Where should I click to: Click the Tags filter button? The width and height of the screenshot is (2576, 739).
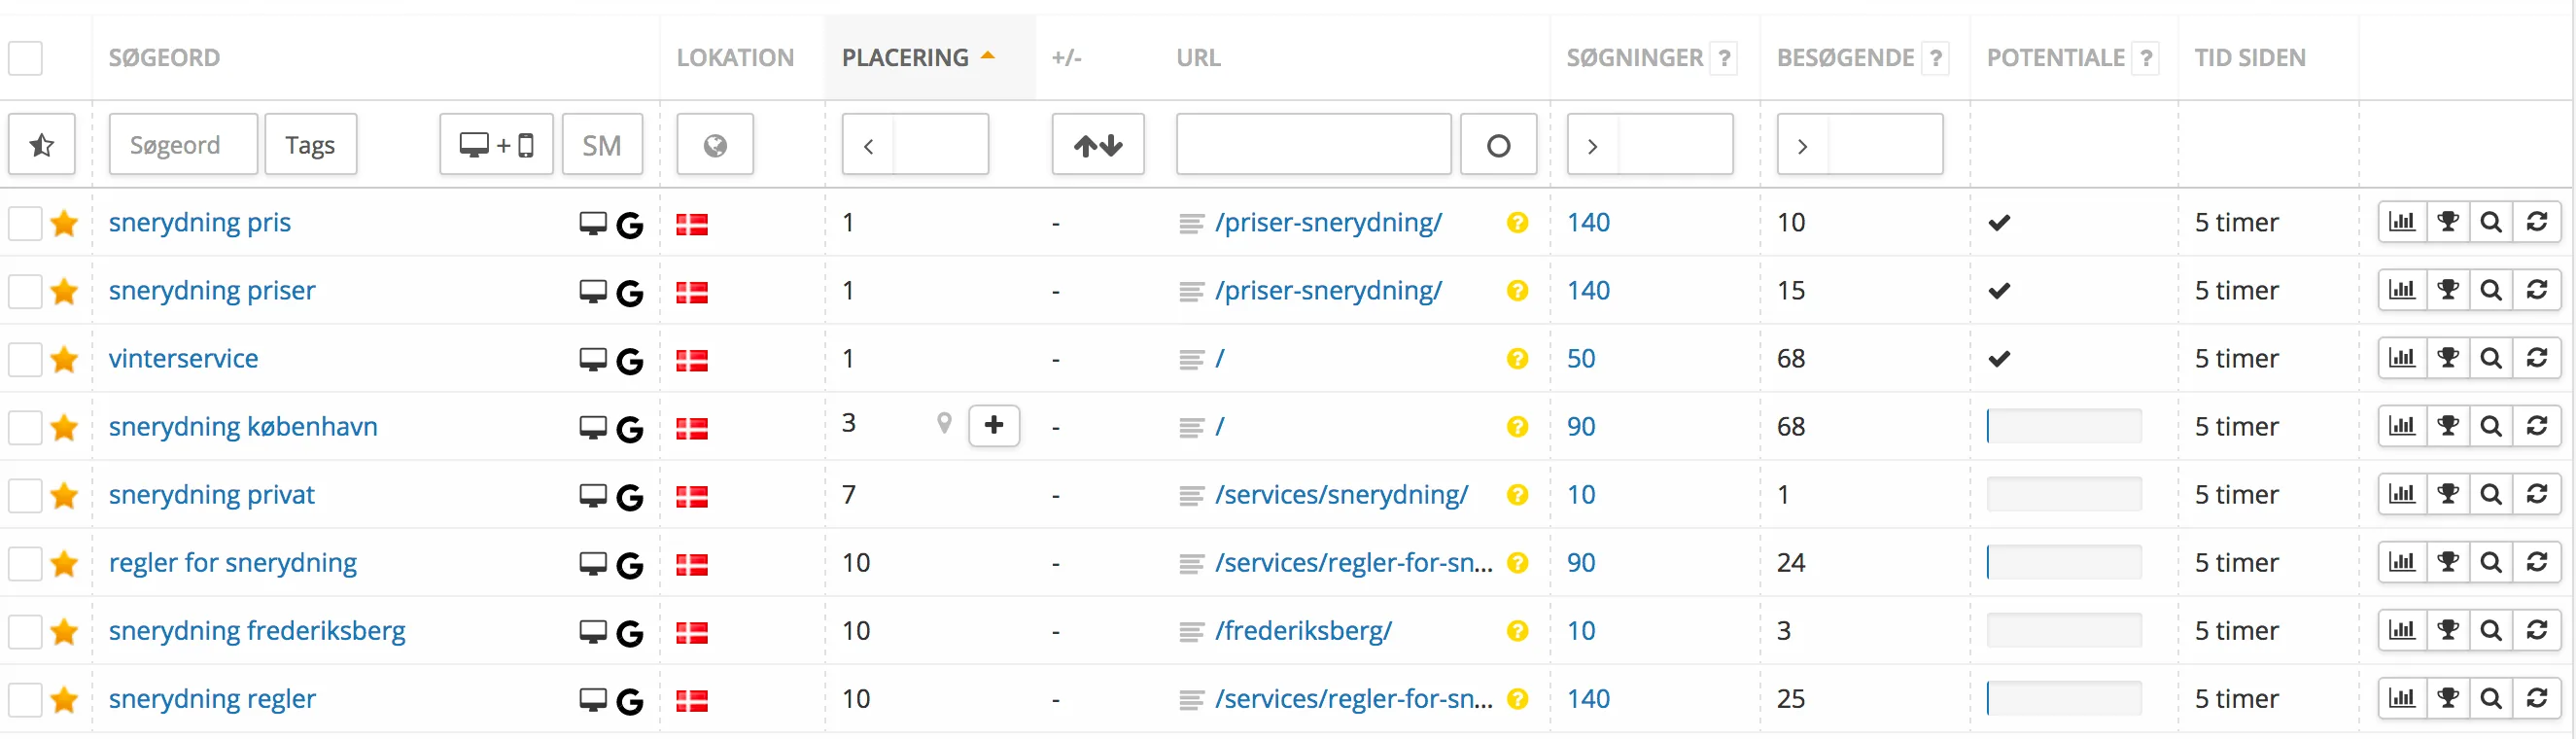(x=310, y=145)
